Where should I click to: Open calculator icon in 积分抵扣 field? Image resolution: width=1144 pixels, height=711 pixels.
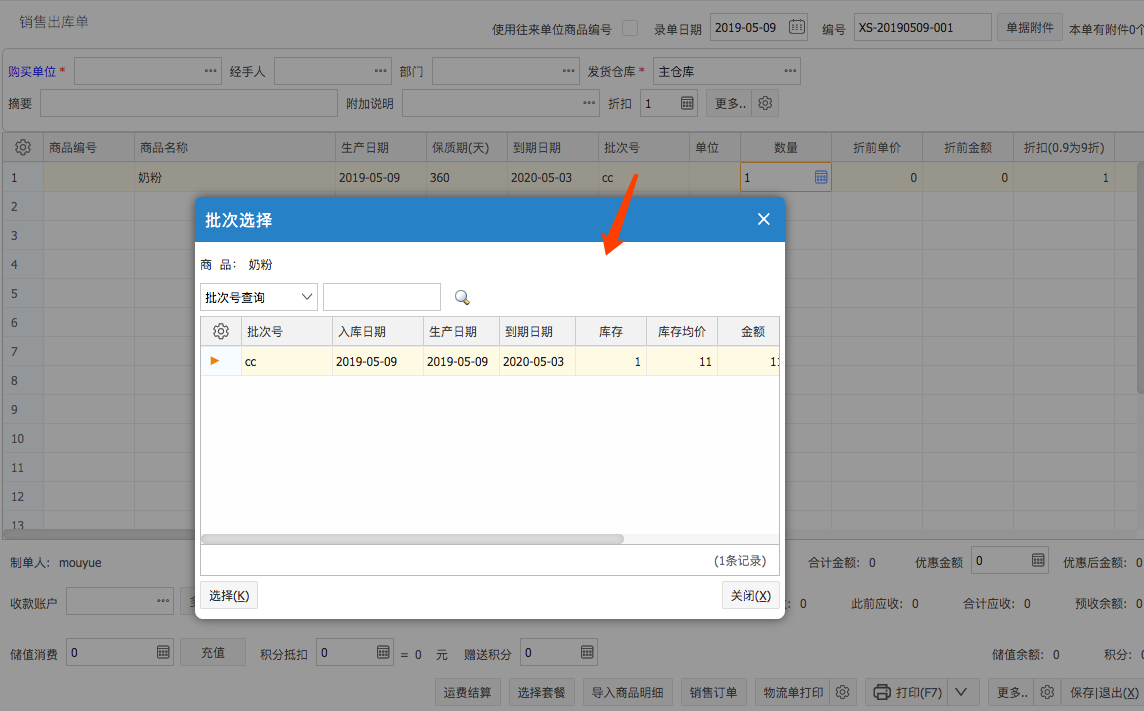(x=383, y=652)
